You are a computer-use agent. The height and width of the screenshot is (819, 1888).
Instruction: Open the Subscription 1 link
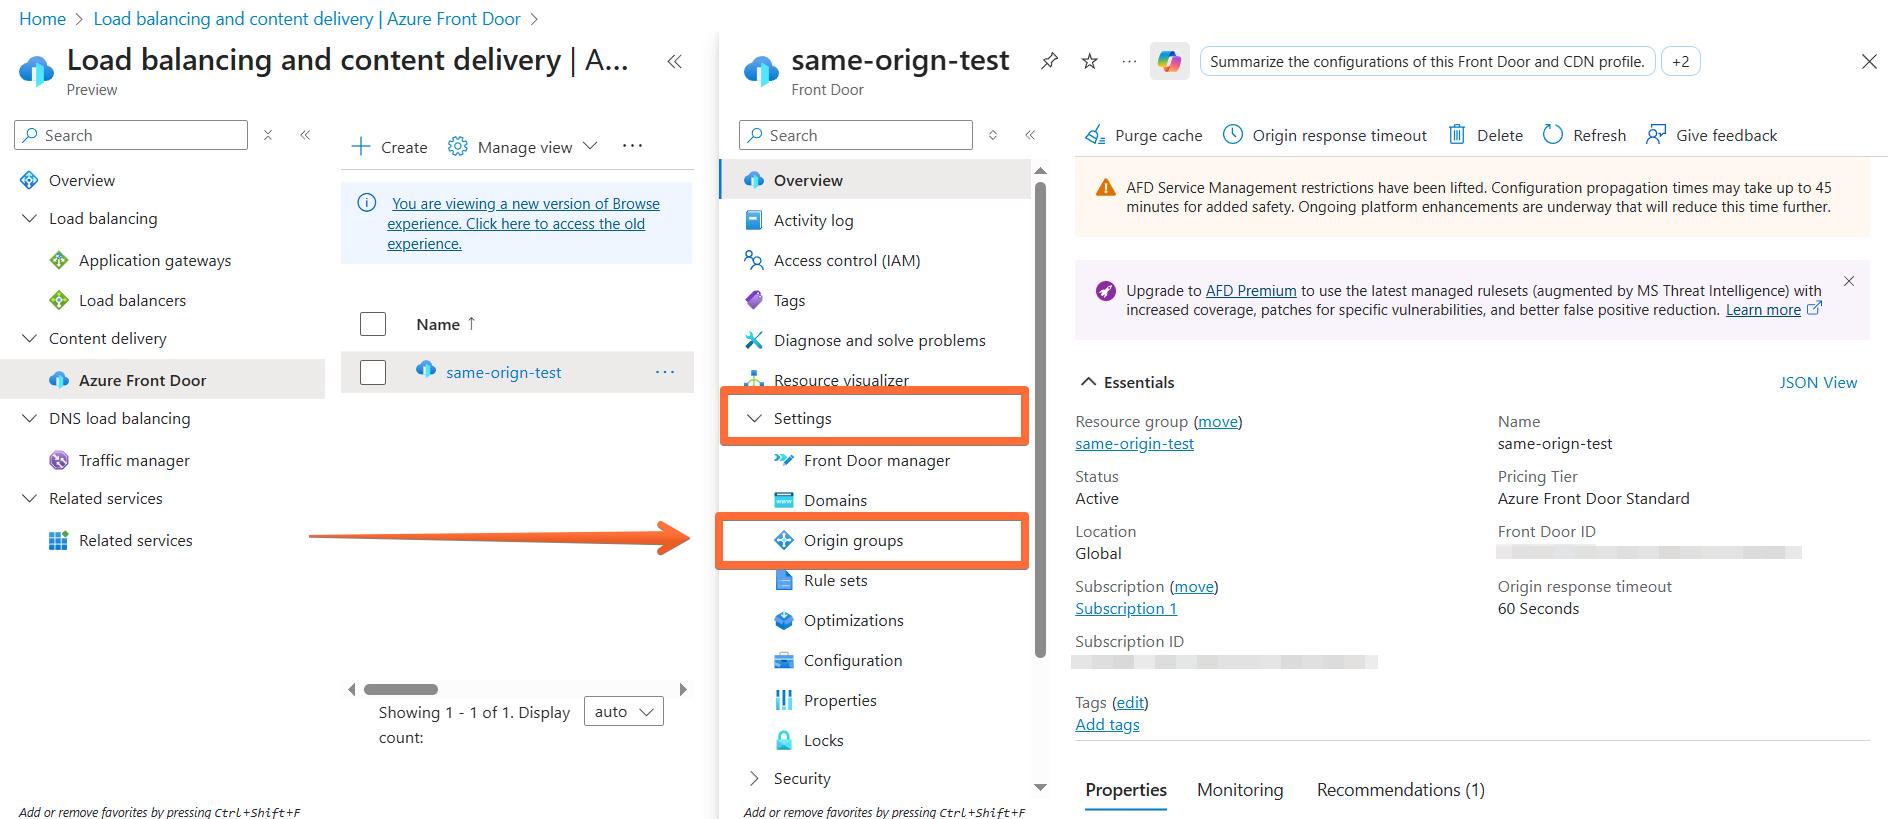[x=1126, y=608]
